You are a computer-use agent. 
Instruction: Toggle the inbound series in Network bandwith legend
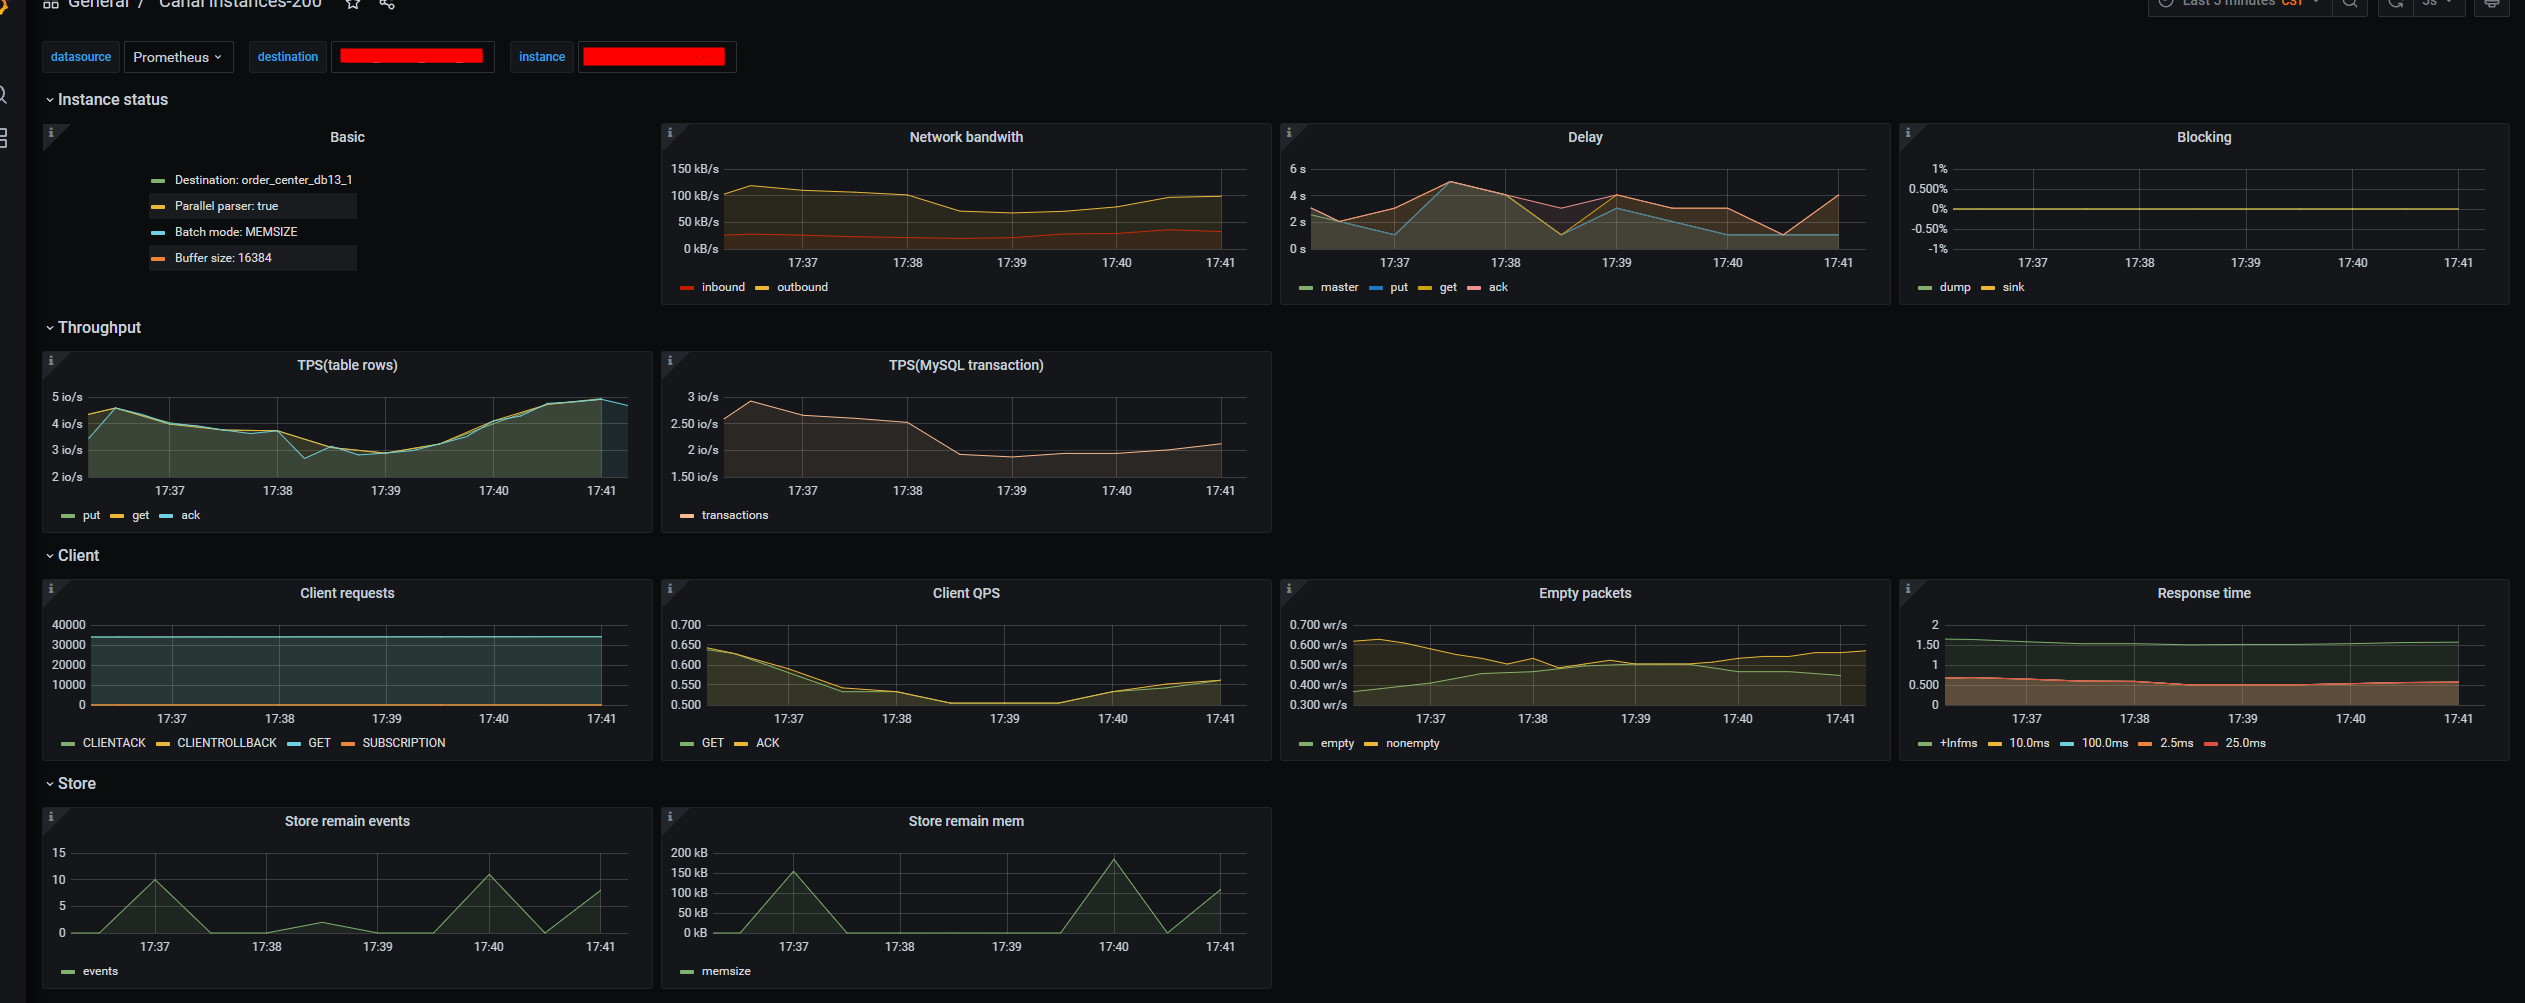(x=723, y=287)
